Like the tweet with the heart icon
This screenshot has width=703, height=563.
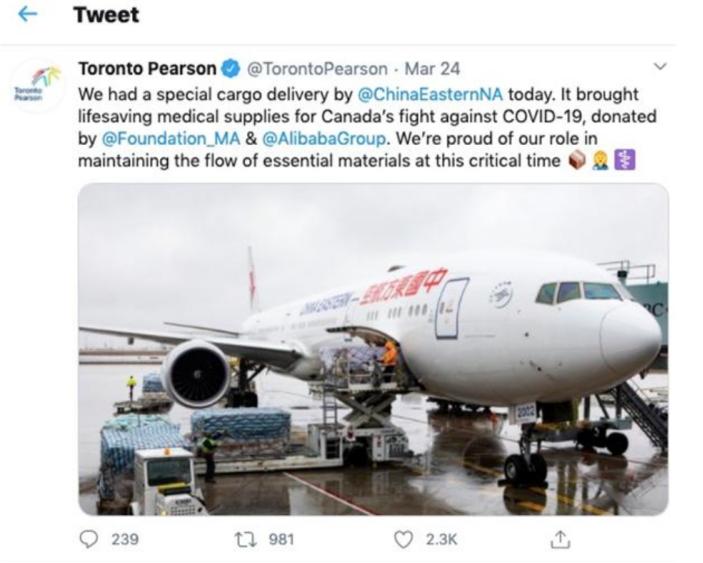click(403, 539)
